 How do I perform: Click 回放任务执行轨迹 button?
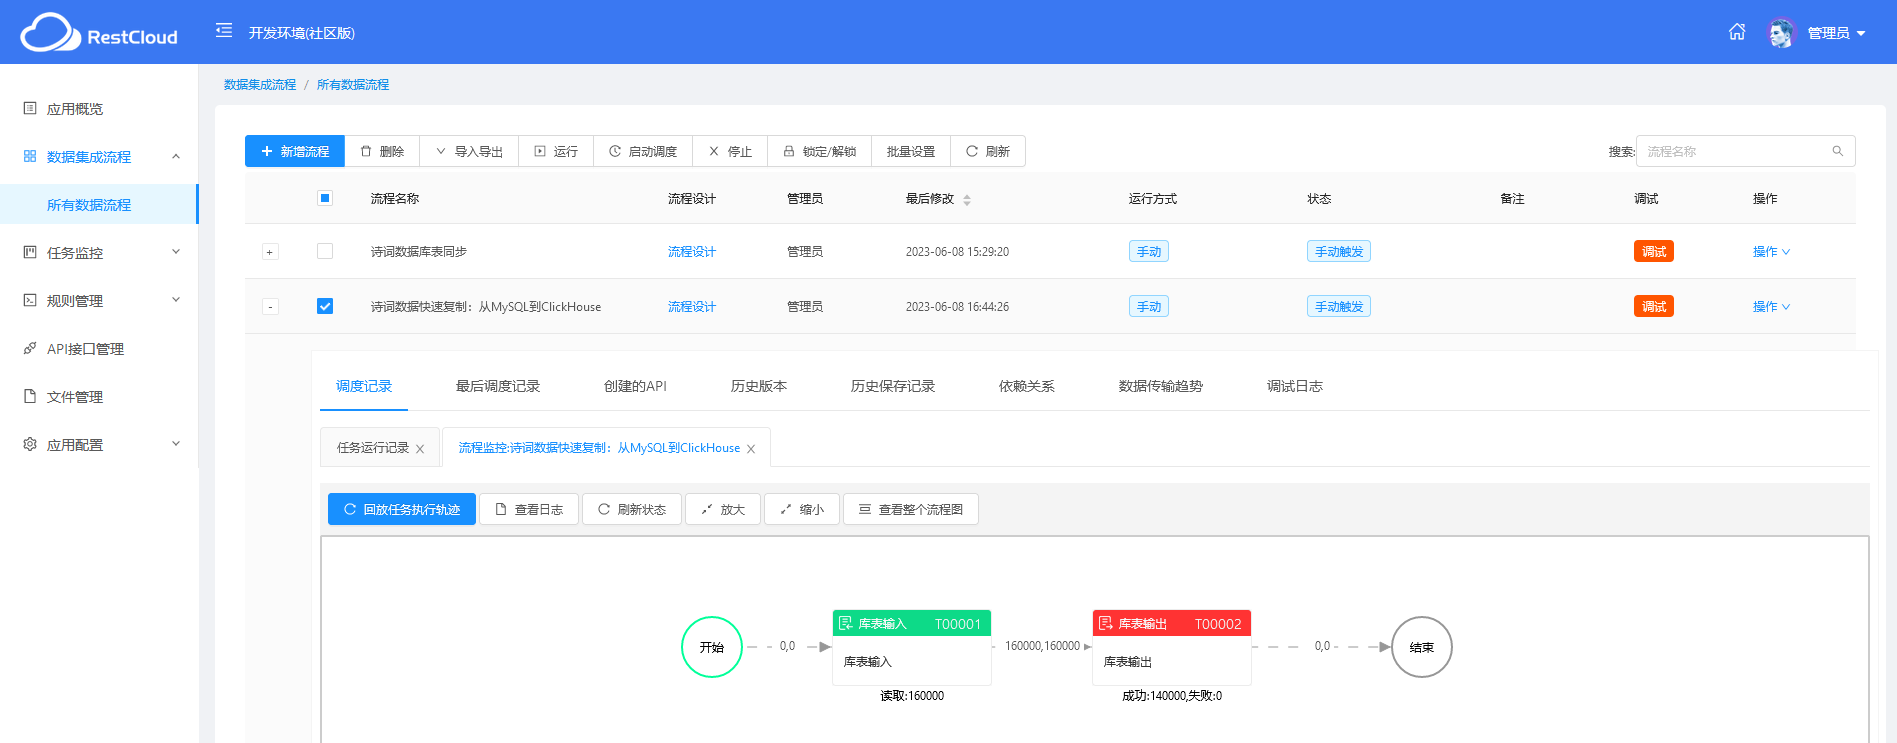click(402, 509)
